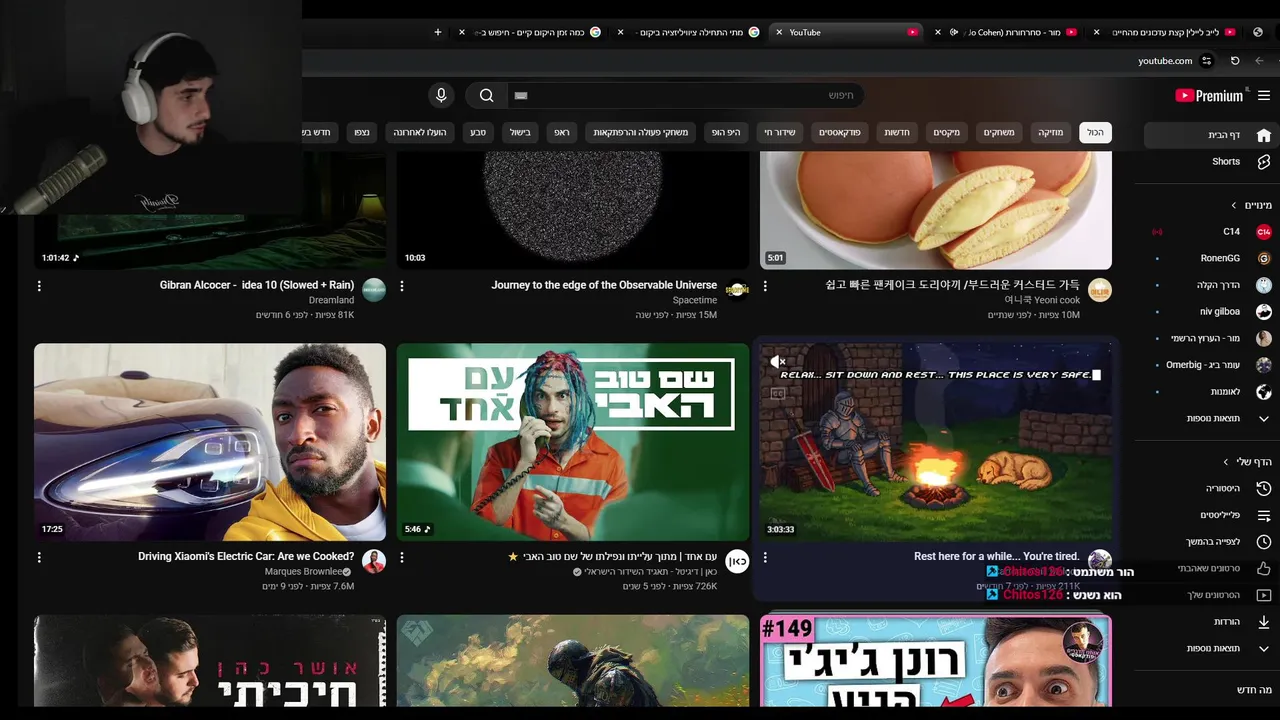Open options for Driving Xiaomi's Electric Car
This screenshot has height=720, width=1280.
39,557
